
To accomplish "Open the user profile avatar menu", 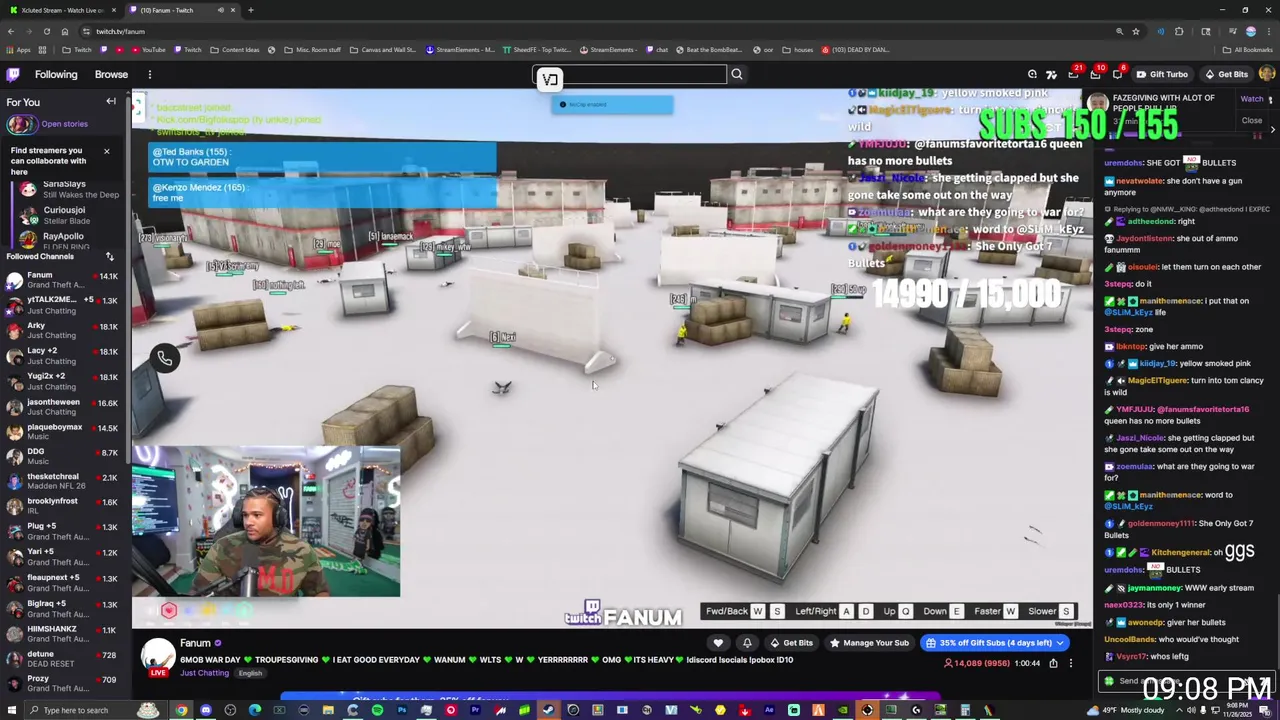I will click(x=1267, y=74).
